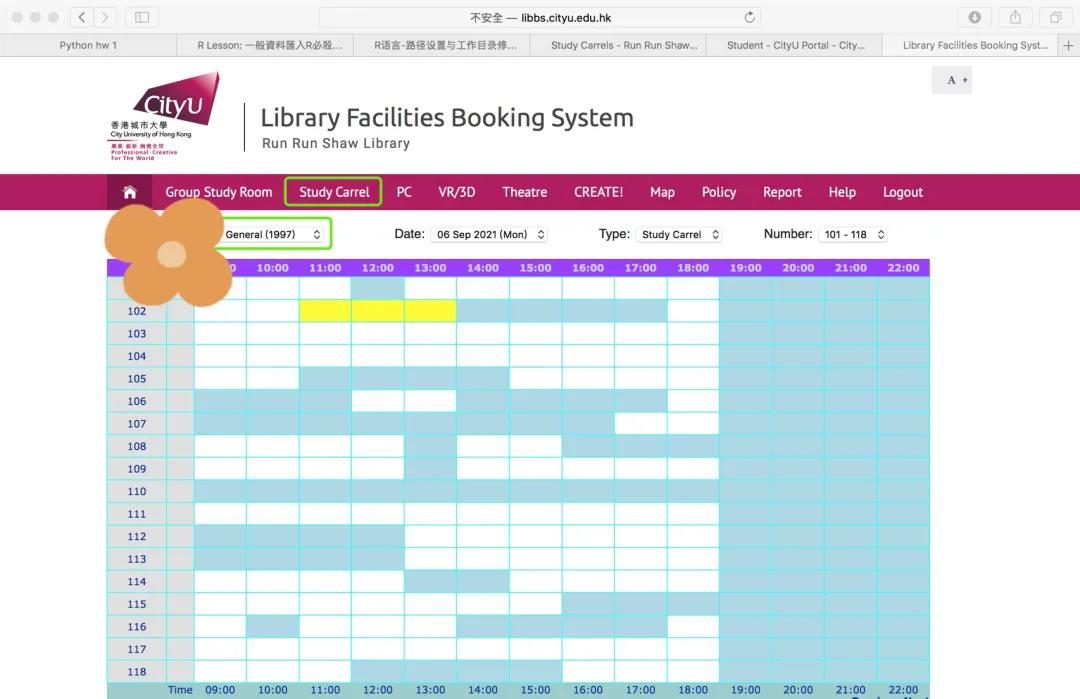Click the 14:00 header column label
The width and height of the screenshot is (1080, 699).
pos(483,268)
